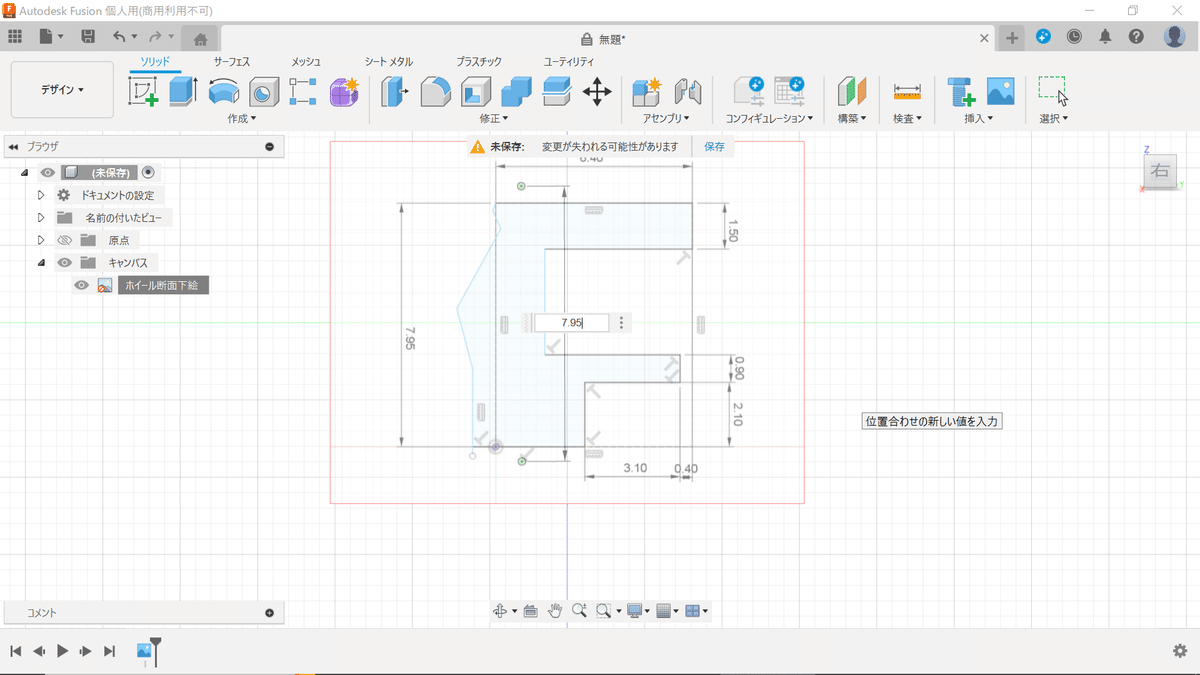Open the 挿入 dropdown menu
This screenshot has width=1200, height=675.
[978, 118]
